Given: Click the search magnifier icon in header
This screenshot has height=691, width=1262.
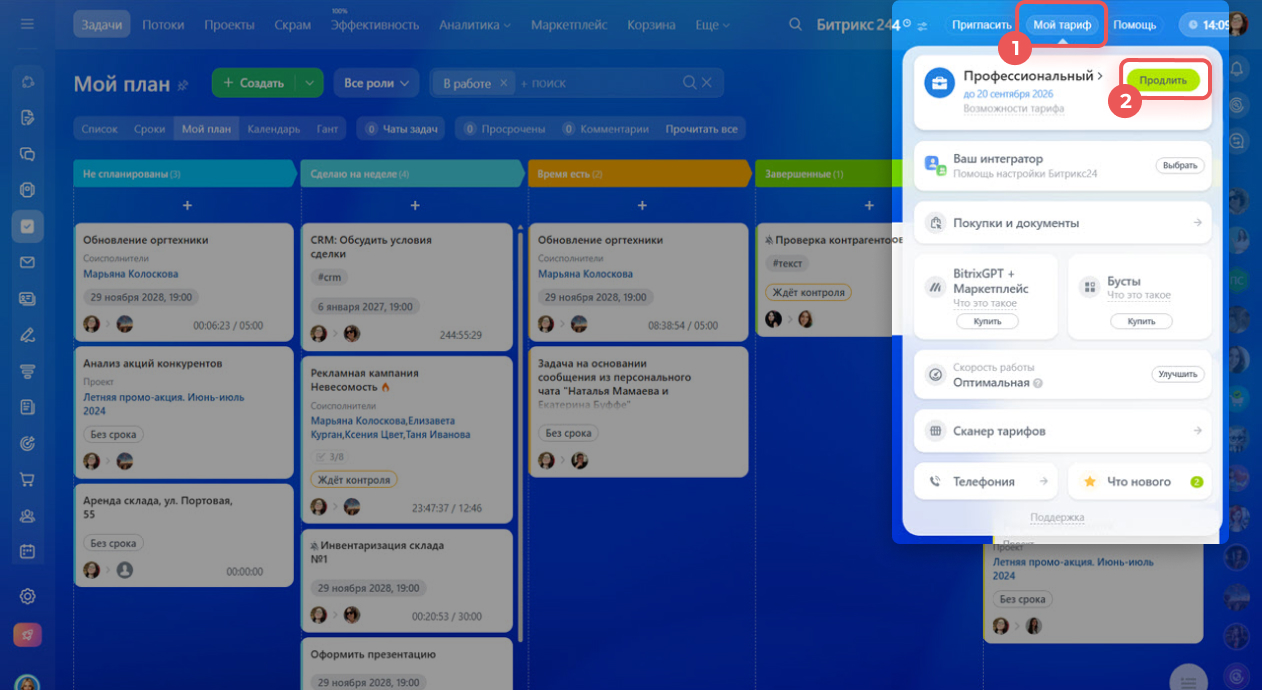Looking at the screenshot, I should [x=795, y=24].
